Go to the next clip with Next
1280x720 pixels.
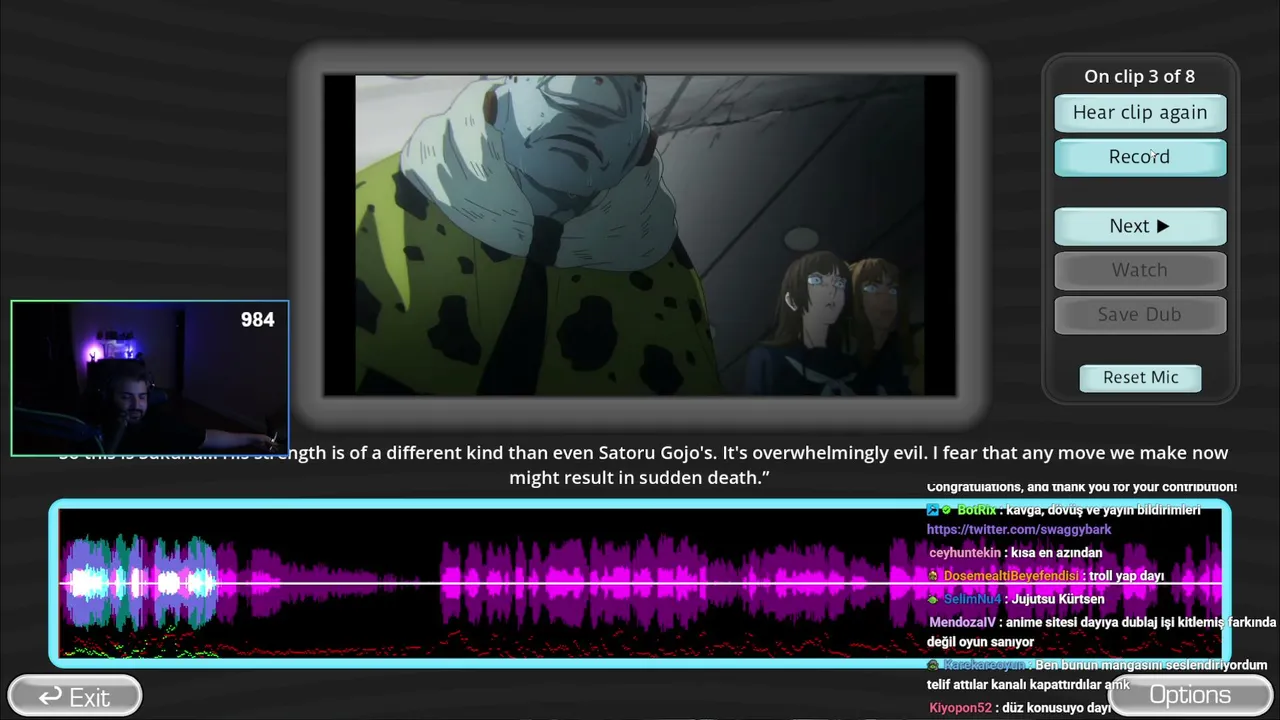pos(1140,226)
